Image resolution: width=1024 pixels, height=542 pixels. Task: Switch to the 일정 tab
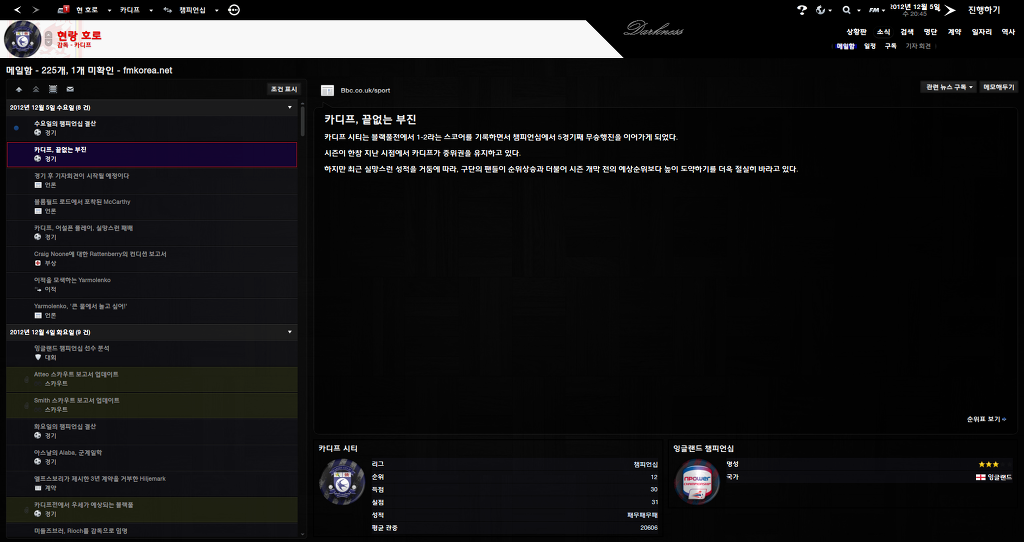(870, 46)
